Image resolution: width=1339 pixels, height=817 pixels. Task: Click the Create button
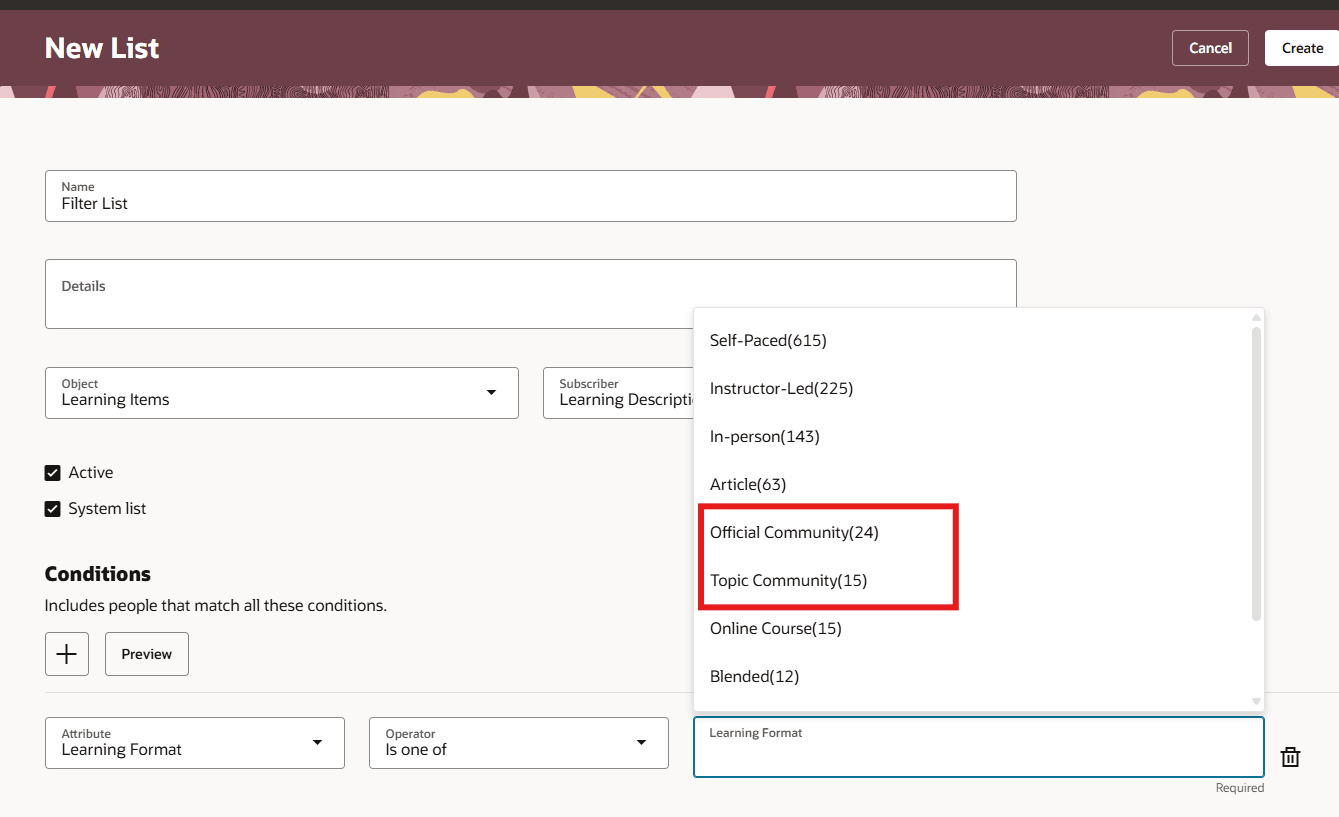(x=1302, y=47)
